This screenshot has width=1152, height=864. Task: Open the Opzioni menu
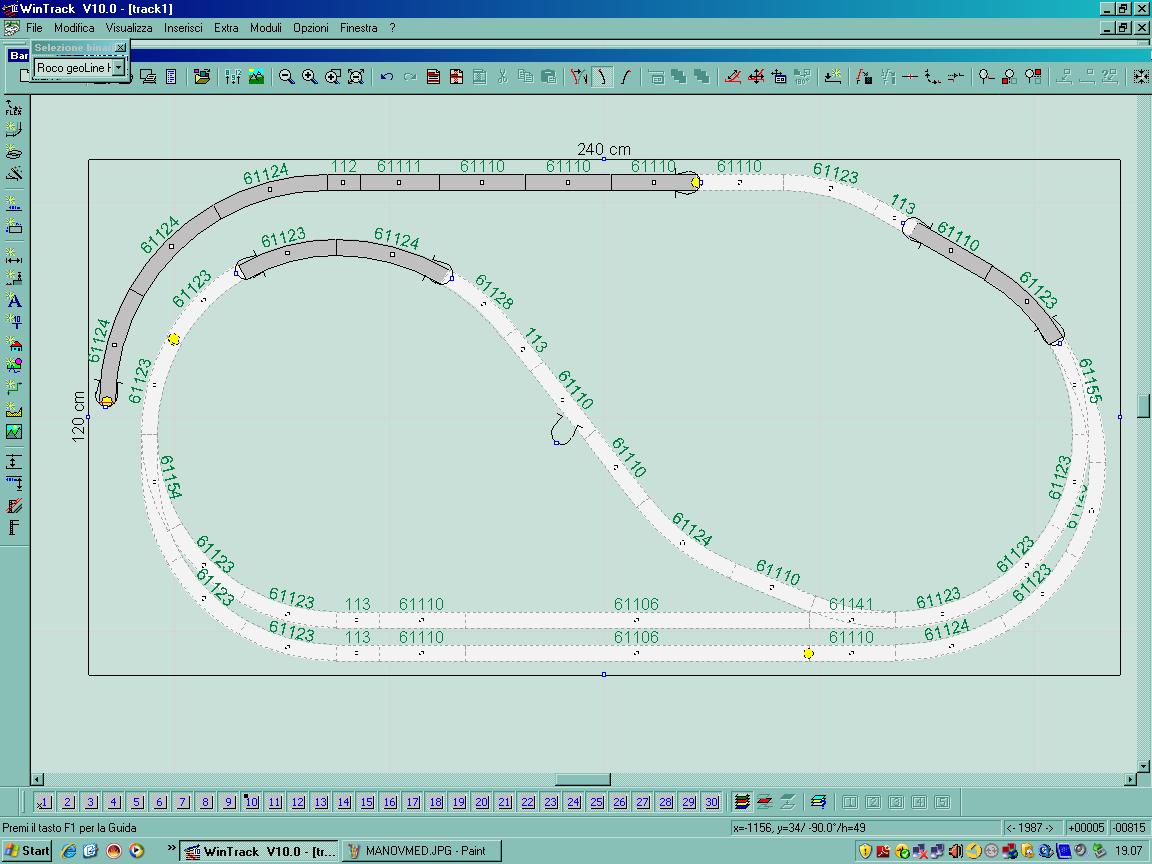310,28
